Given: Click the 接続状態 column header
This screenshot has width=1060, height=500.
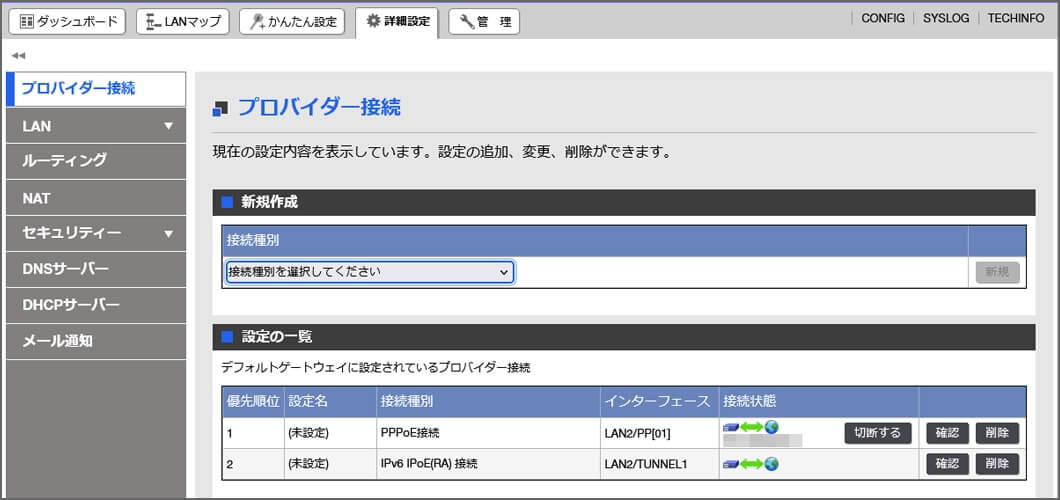Looking at the screenshot, I should pyautogui.click(x=818, y=401).
